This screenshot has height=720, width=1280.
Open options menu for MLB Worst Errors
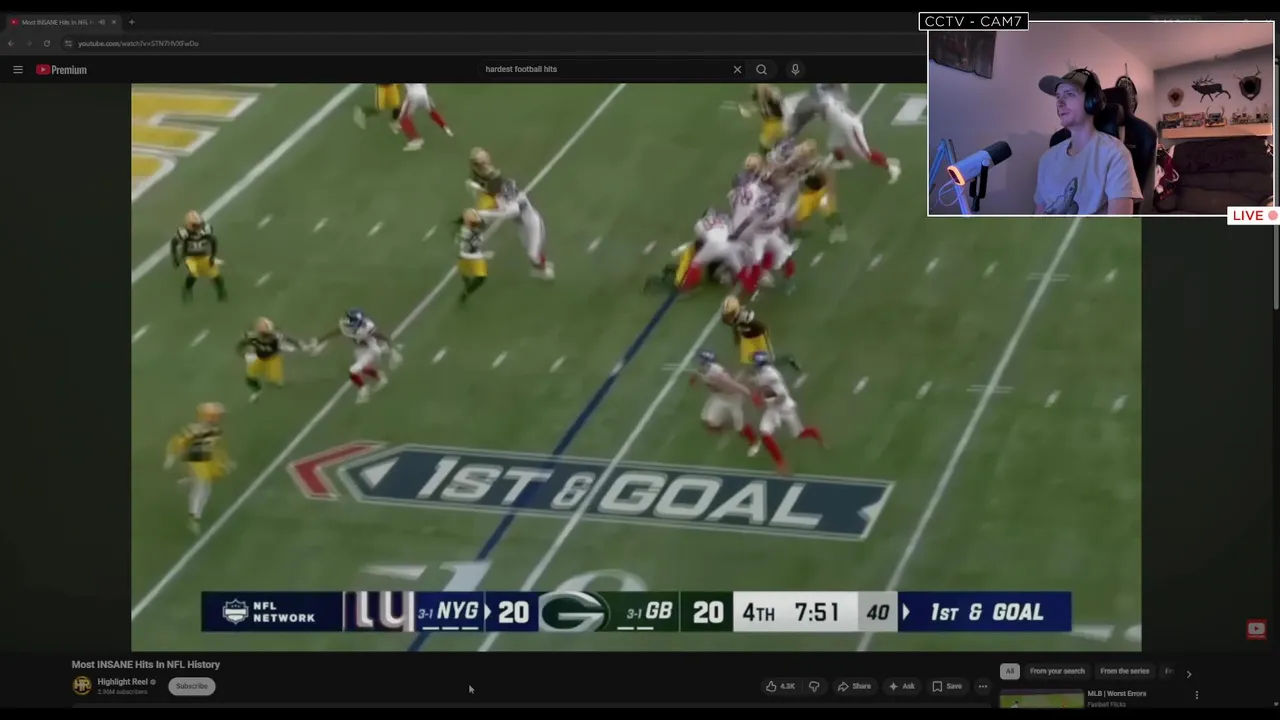1197,695
